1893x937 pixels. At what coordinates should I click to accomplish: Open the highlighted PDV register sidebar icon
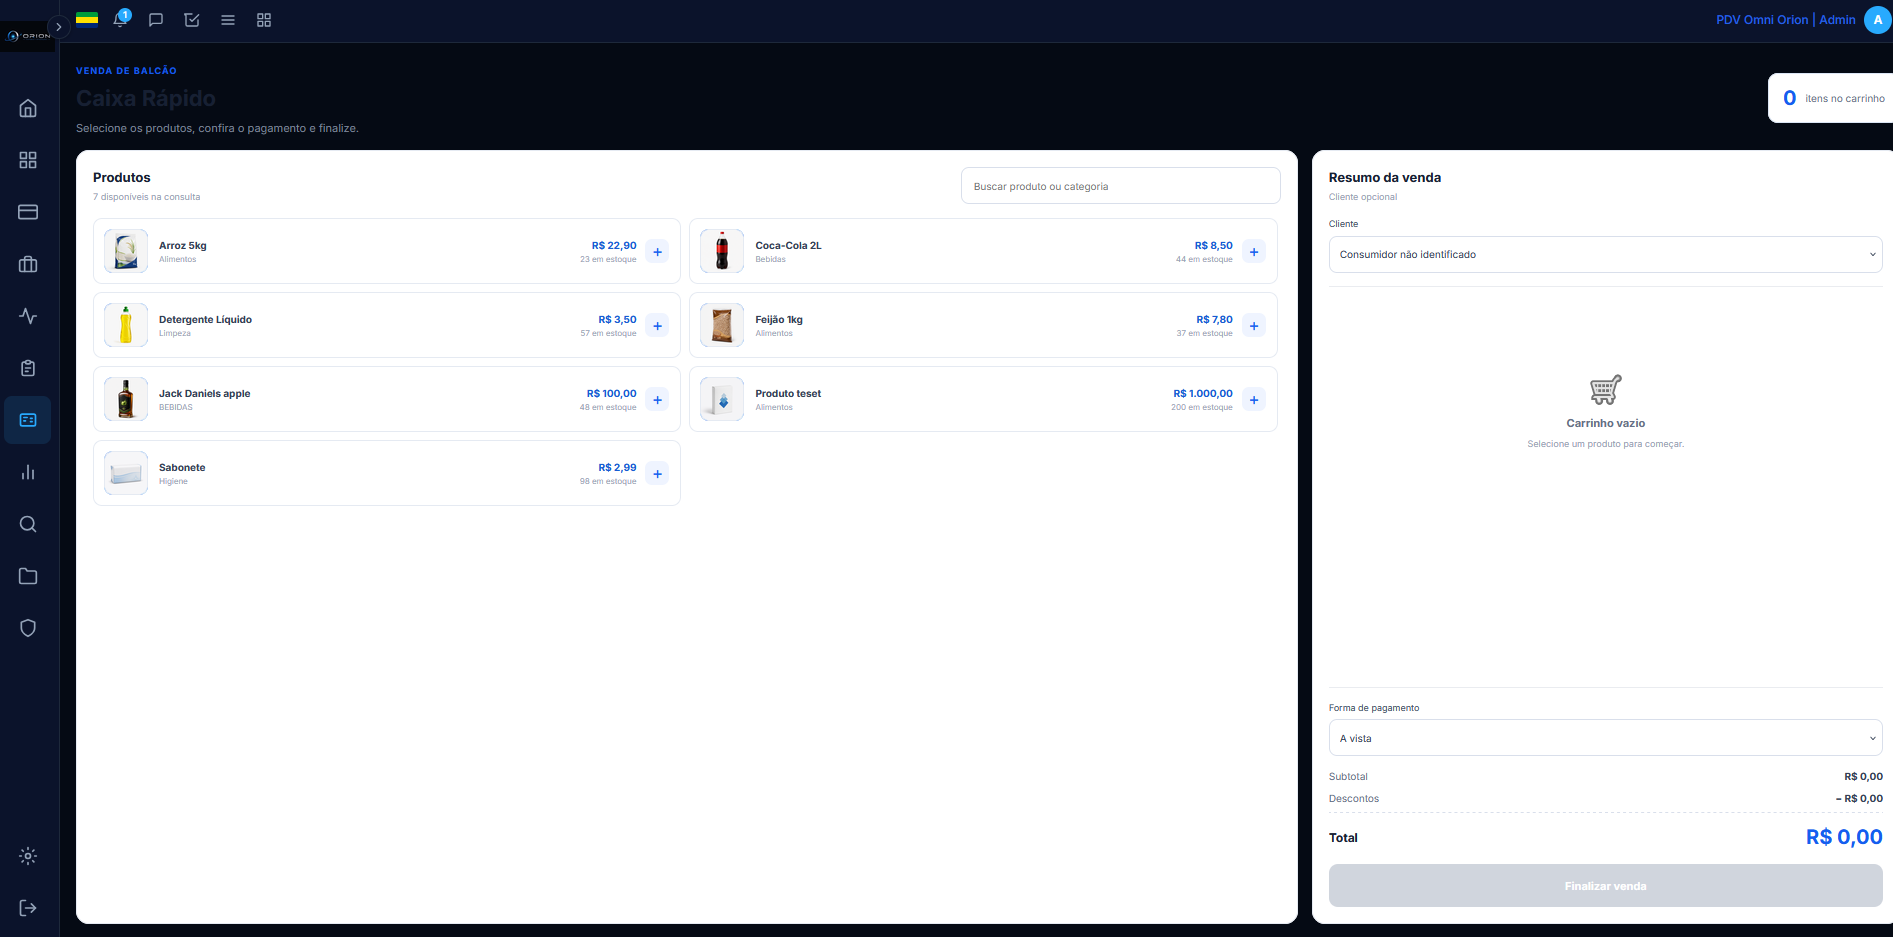[28, 420]
